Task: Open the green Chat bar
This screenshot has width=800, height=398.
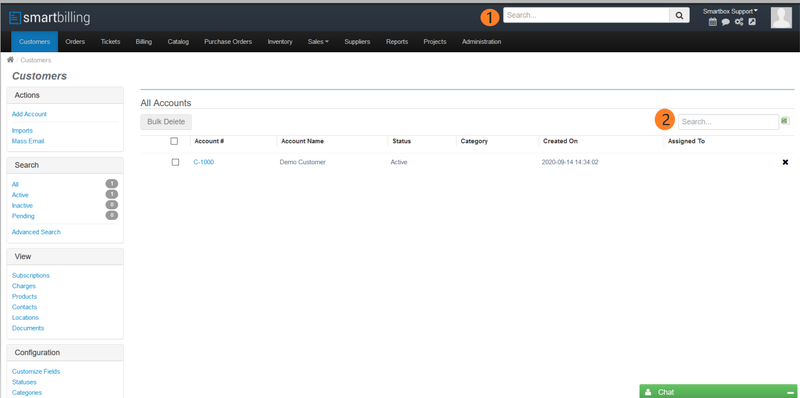Action: pyautogui.click(x=719, y=391)
